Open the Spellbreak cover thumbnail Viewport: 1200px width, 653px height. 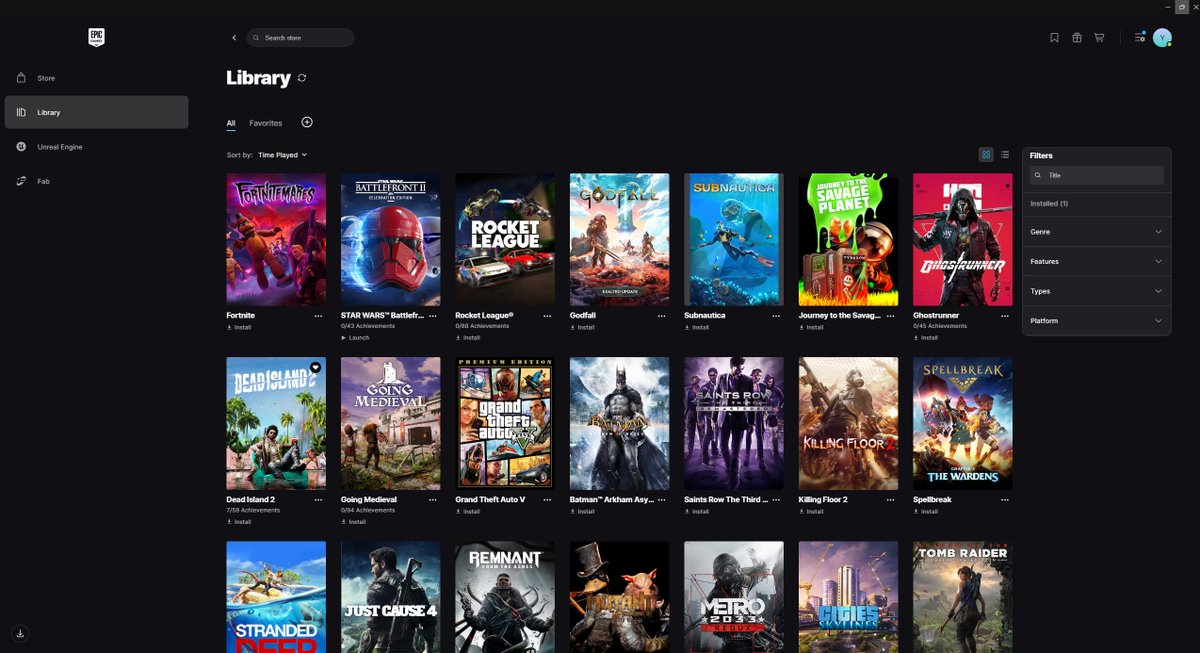[x=962, y=424]
